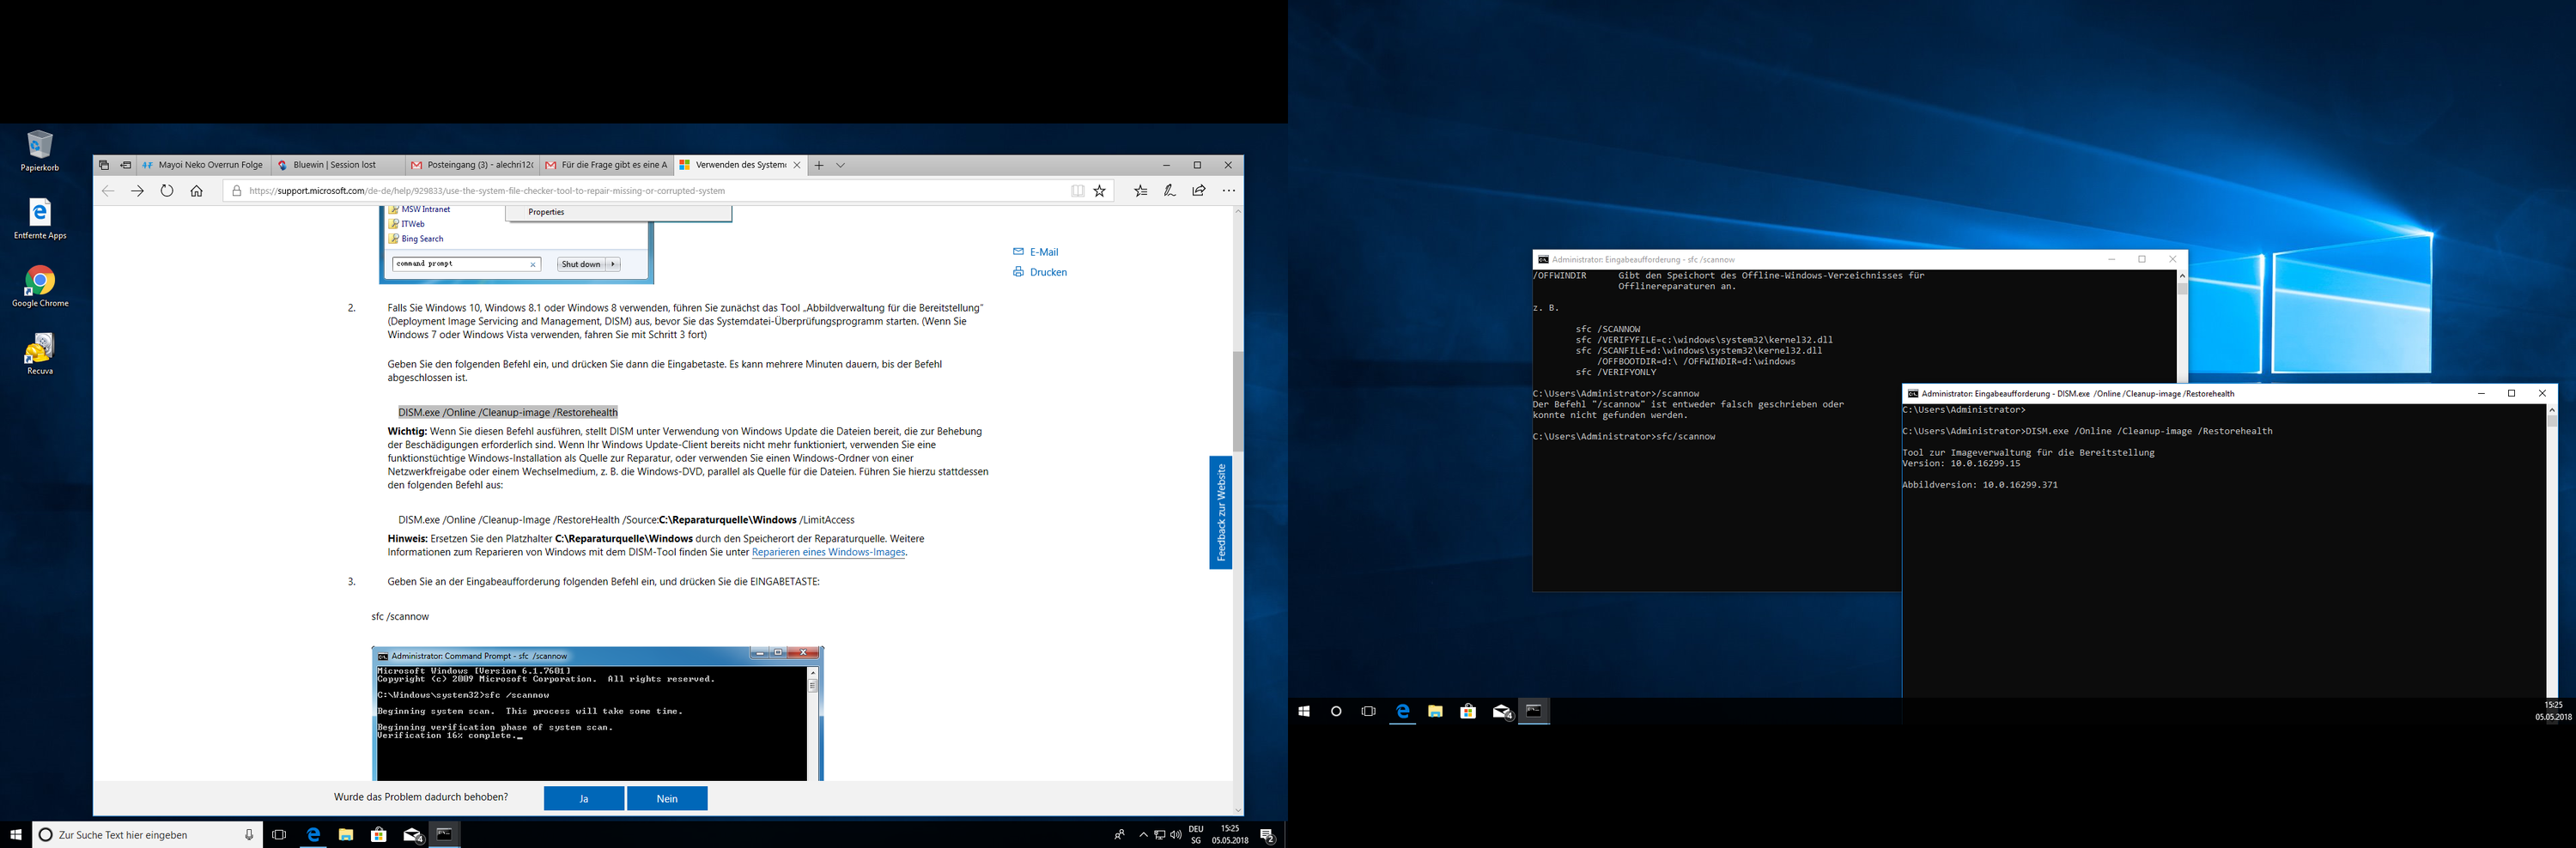Click the network tray icon
The height and width of the screenshot is (848, 2576).
pyautogui.click(x=1159, y=834)
